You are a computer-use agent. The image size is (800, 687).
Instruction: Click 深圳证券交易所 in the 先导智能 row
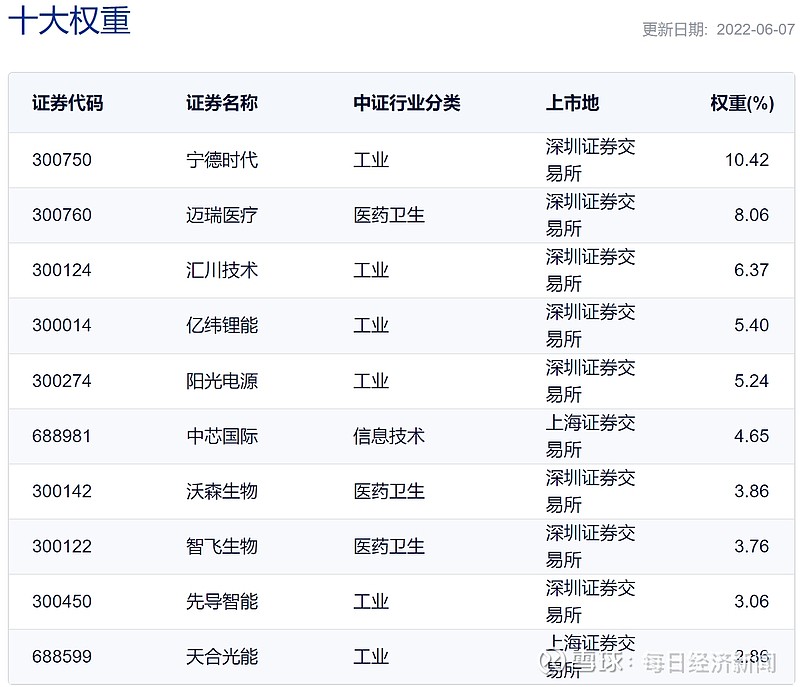point(590,602)
